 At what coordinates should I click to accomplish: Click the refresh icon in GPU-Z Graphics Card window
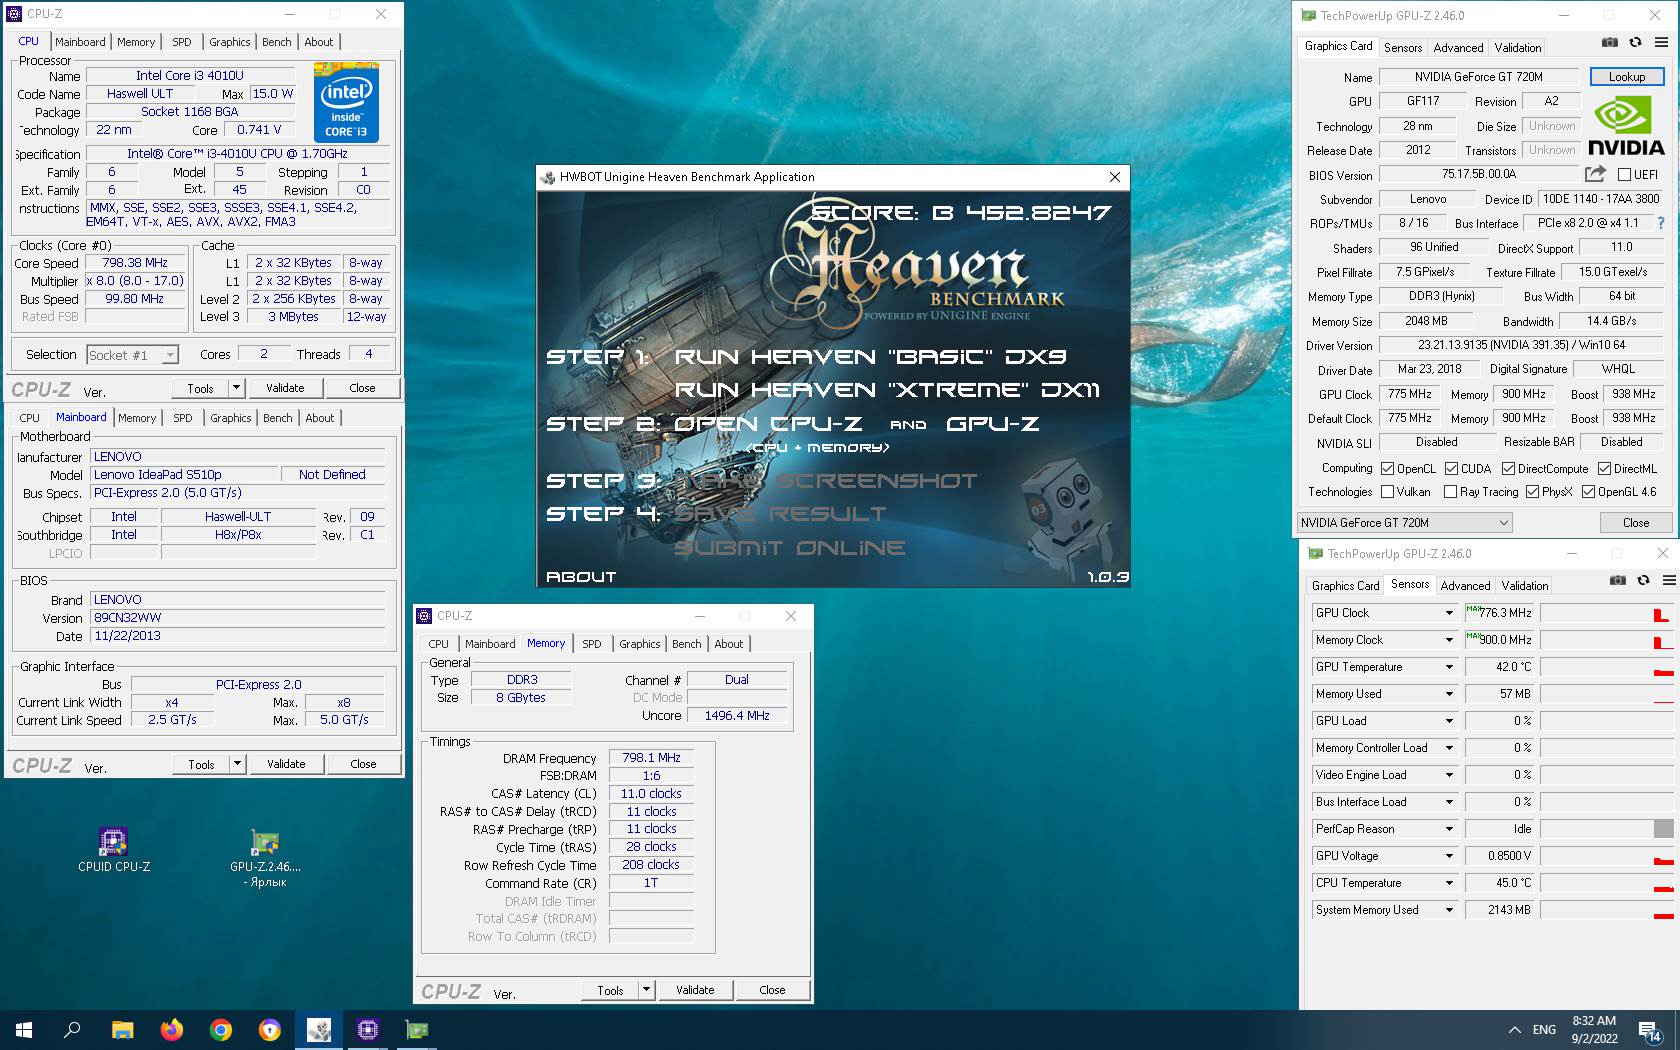click(x=1635, y=43)
